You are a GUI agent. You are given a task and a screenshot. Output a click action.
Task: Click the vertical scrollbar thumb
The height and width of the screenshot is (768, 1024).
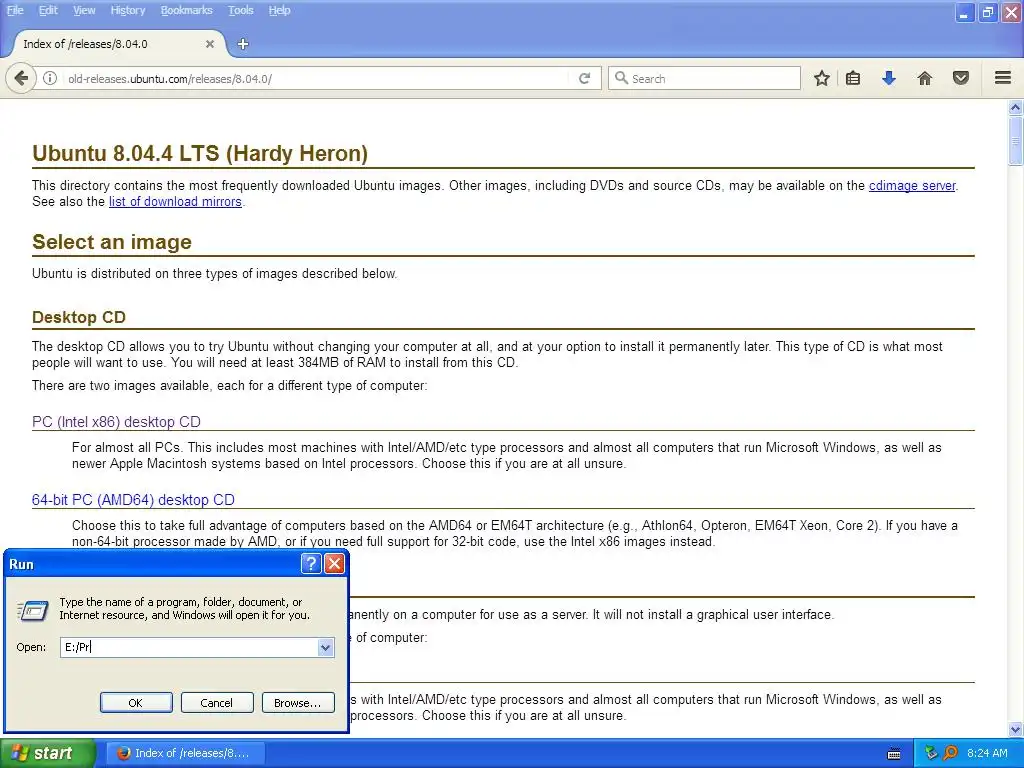pos(1015,141)
